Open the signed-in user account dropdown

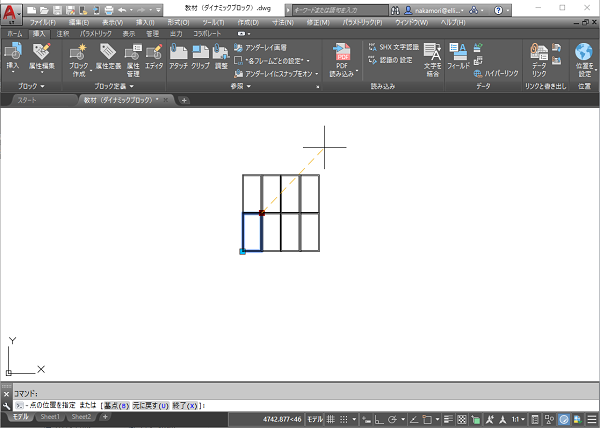pyautogui.click(x=436, y=10)
